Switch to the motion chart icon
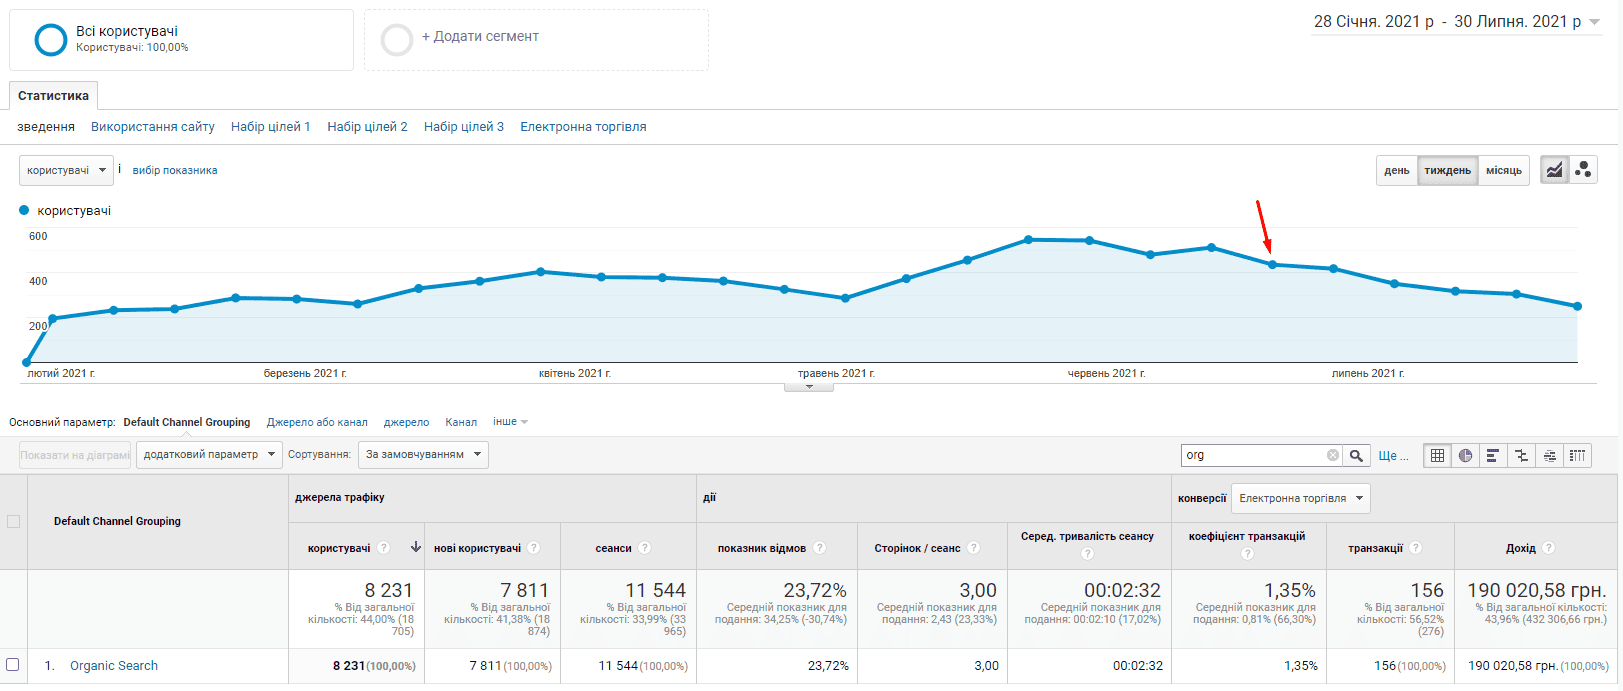The image size is (1623, 691). tap(1583, 170)
